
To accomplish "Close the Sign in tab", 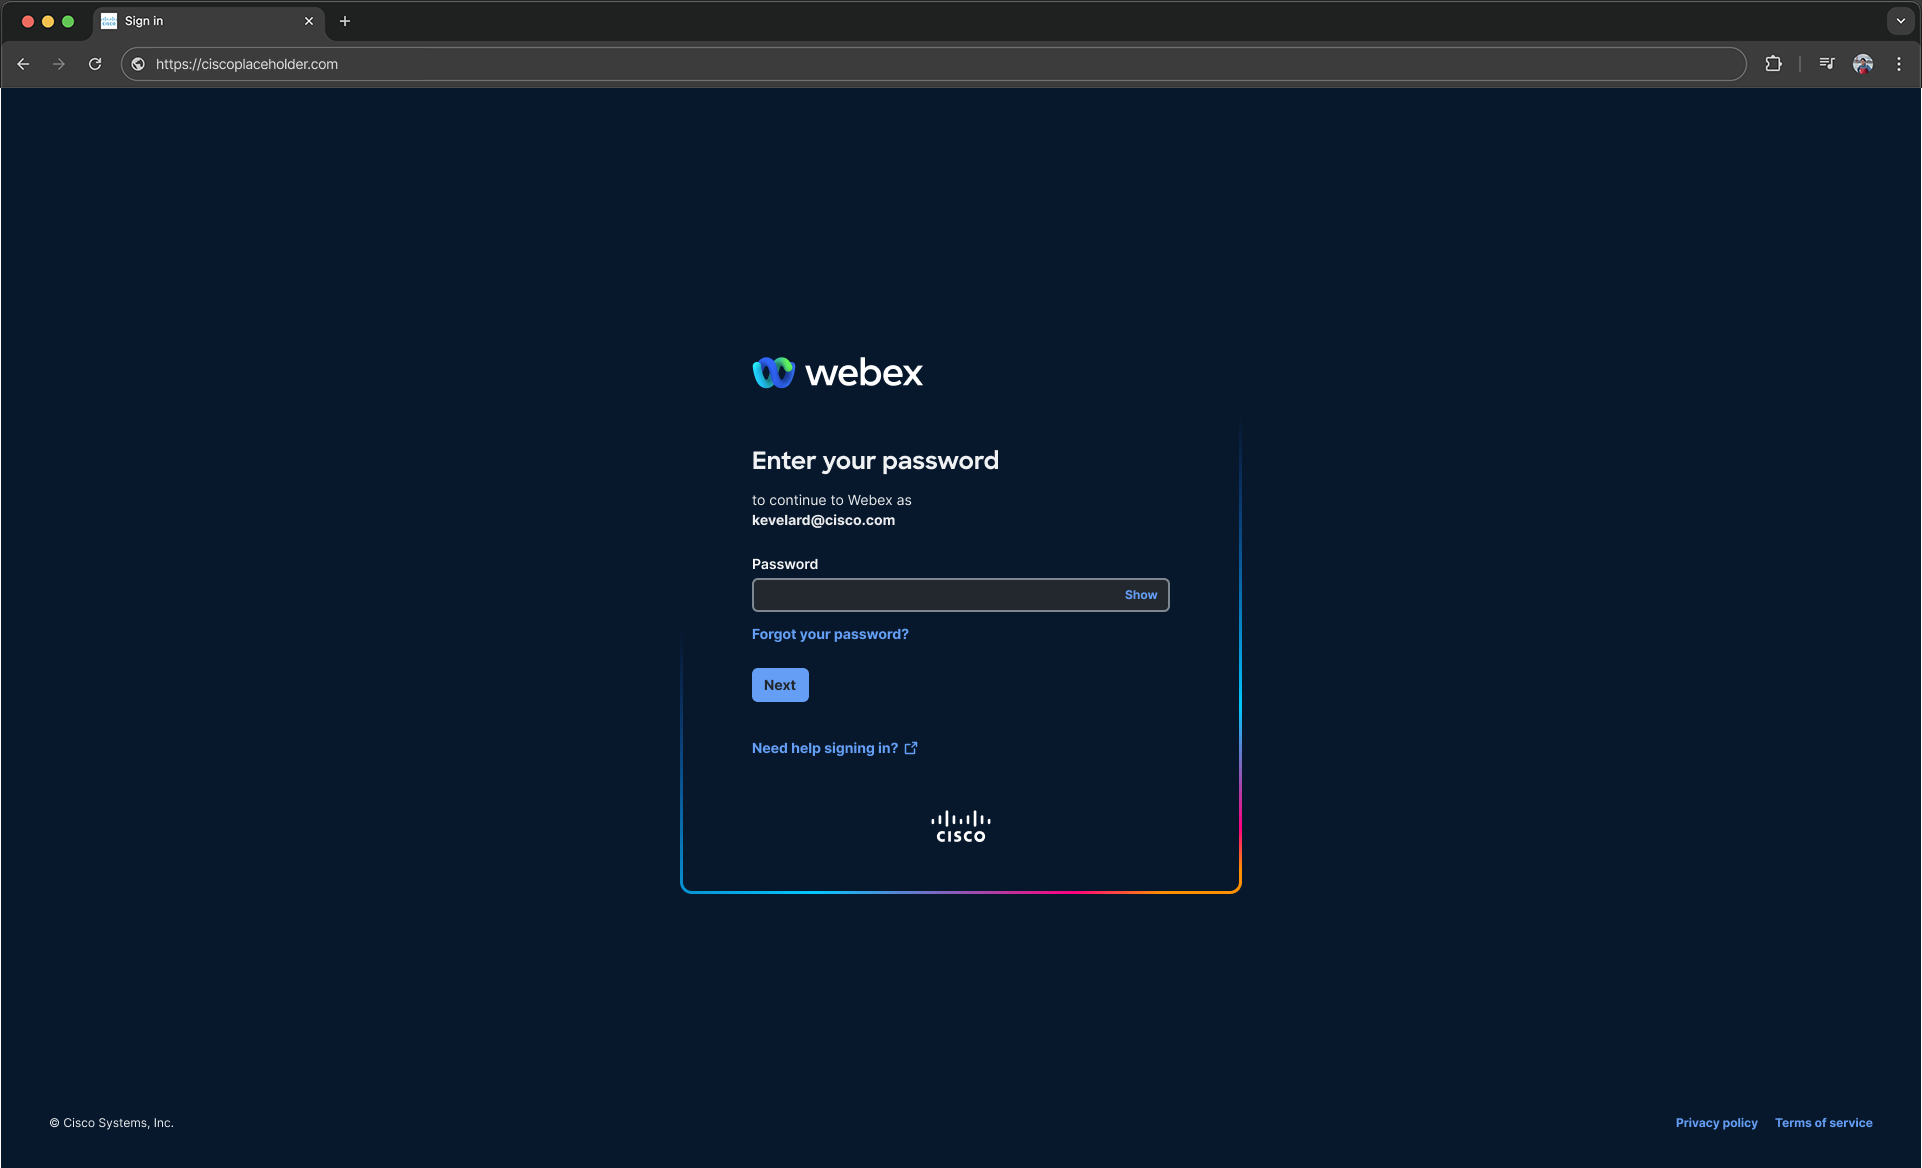I will [x=309, y=21].
